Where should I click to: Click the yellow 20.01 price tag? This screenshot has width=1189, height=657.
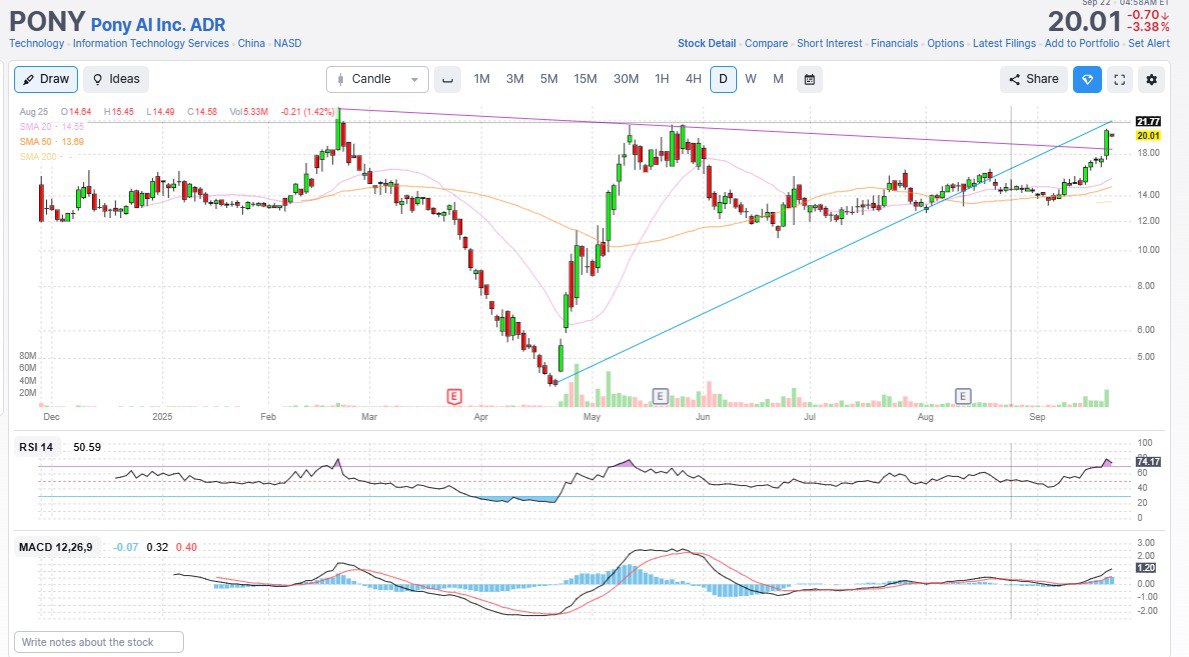1148,136
